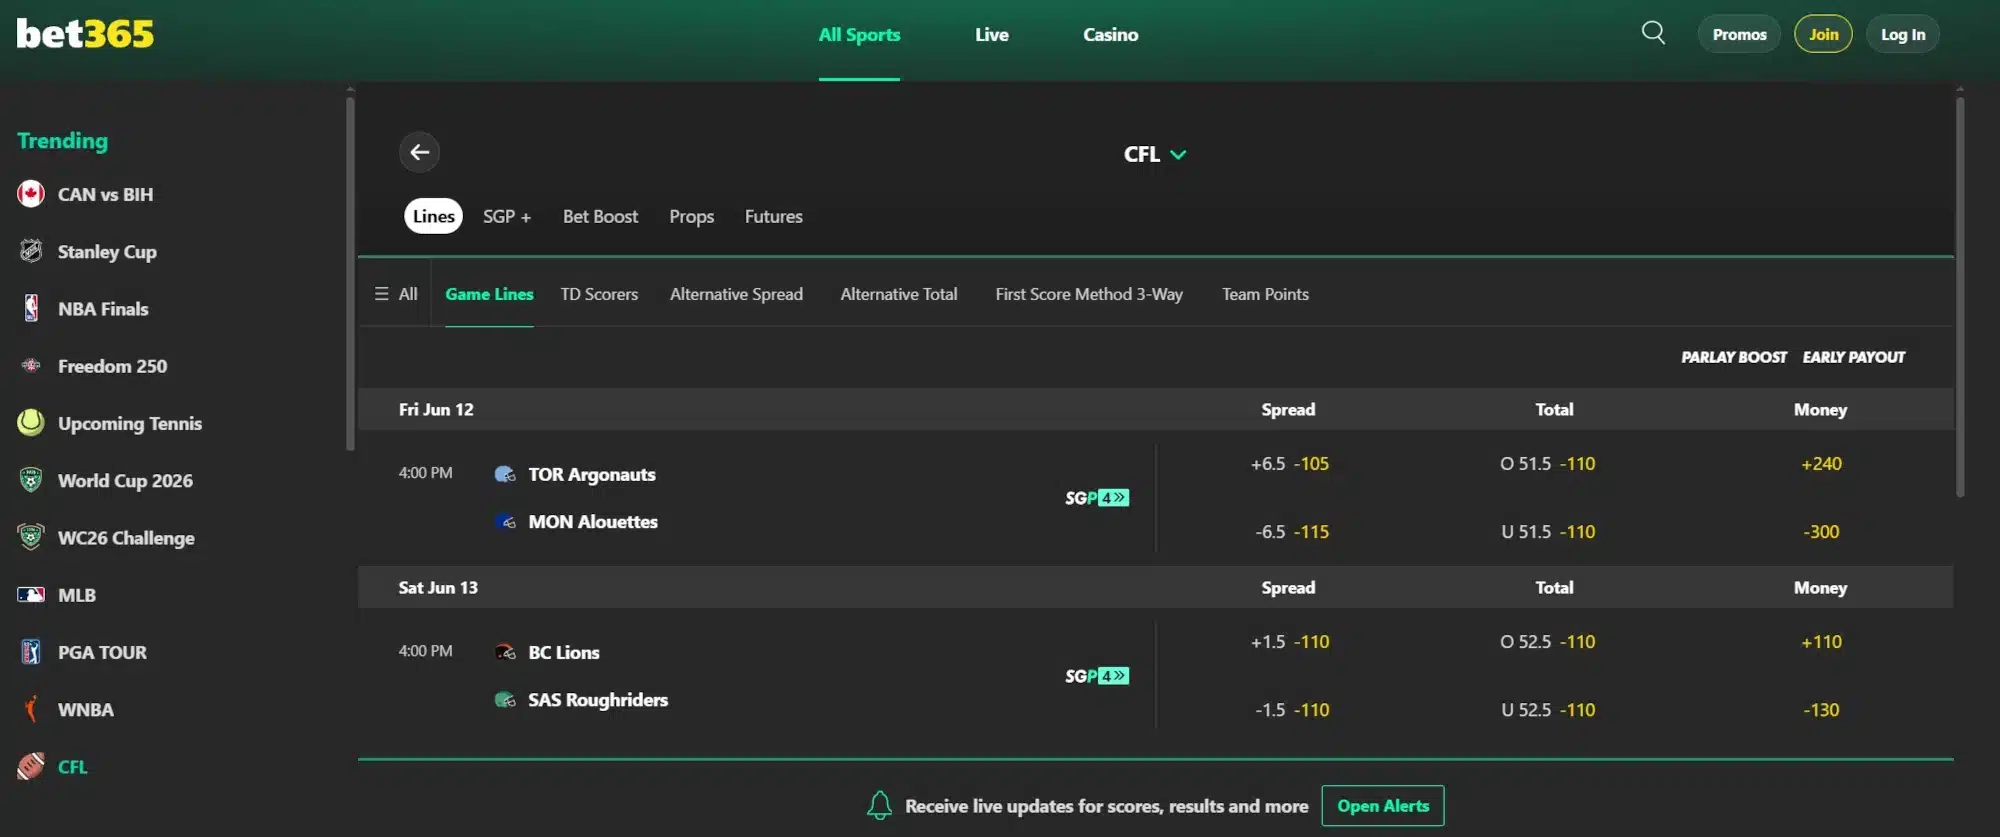Viewport: 2000px width, 837px height.
Task: Click the EARLY PAYOUT label
Action: pyautogui.click(x=1854, y=357)
